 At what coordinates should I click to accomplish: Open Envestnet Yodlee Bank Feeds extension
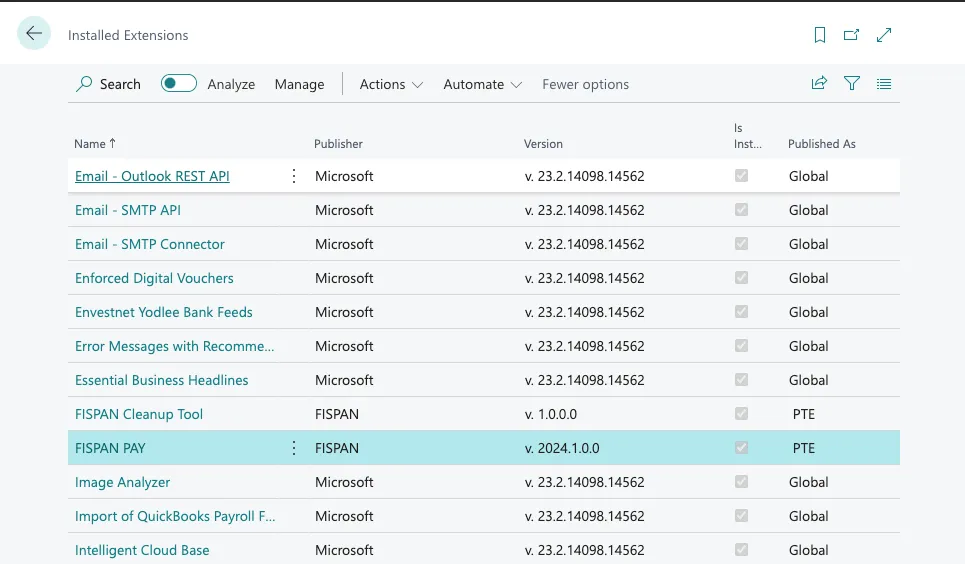(x=164, y=312)
